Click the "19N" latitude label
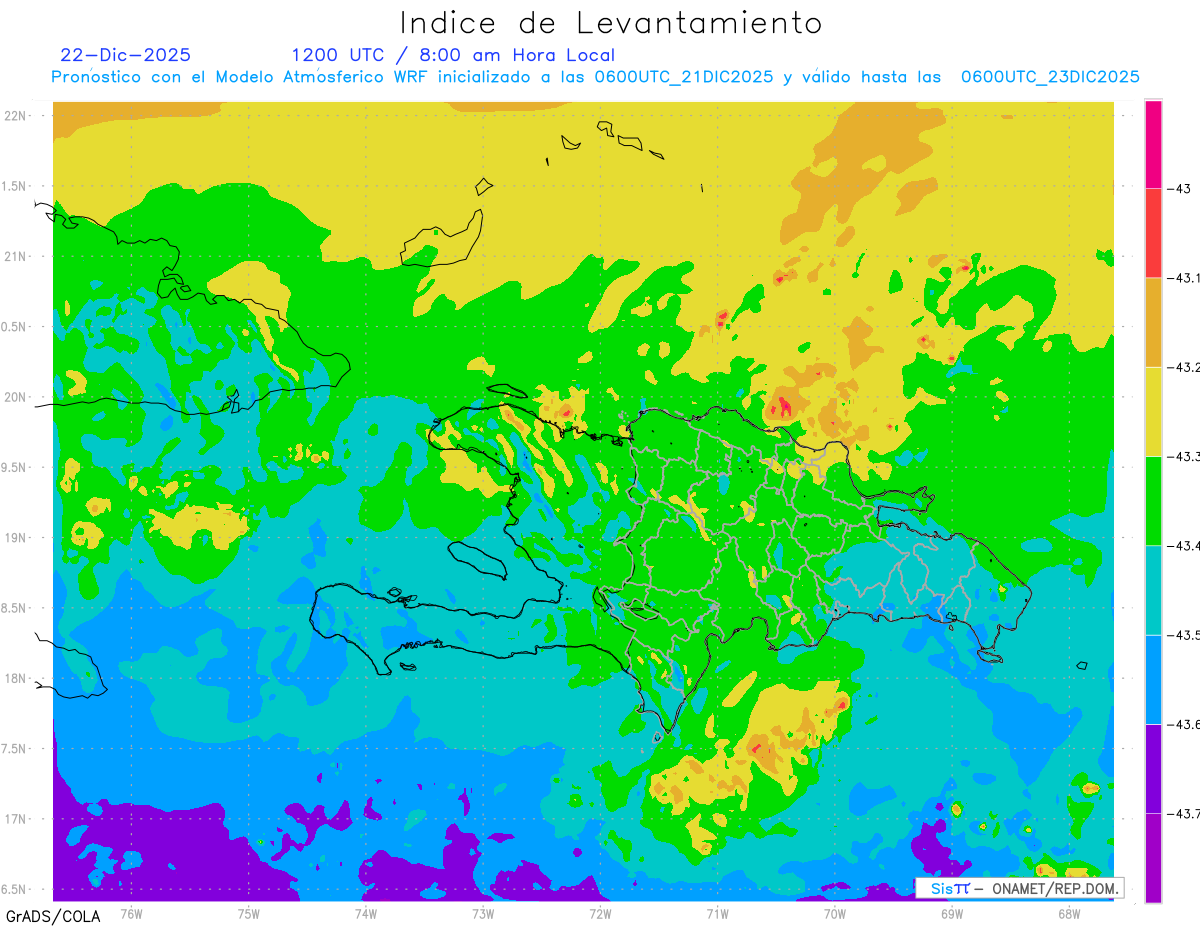 pyautogui.click(x=17, y=537)
